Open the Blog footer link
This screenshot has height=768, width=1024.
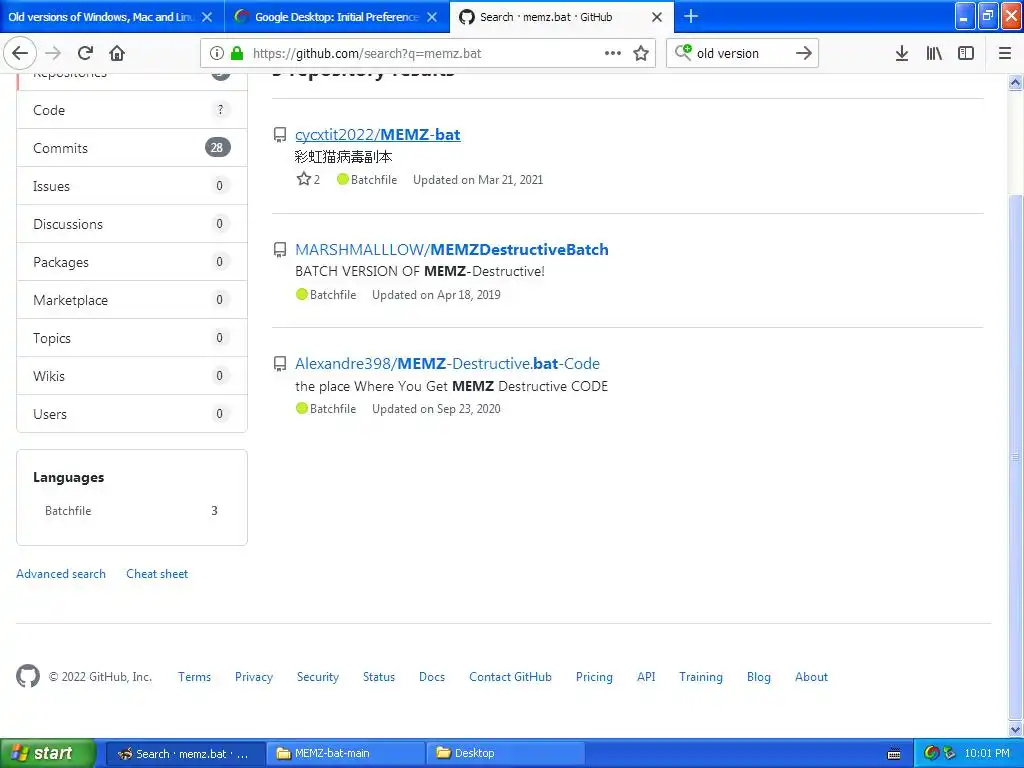tap(759, 677)
